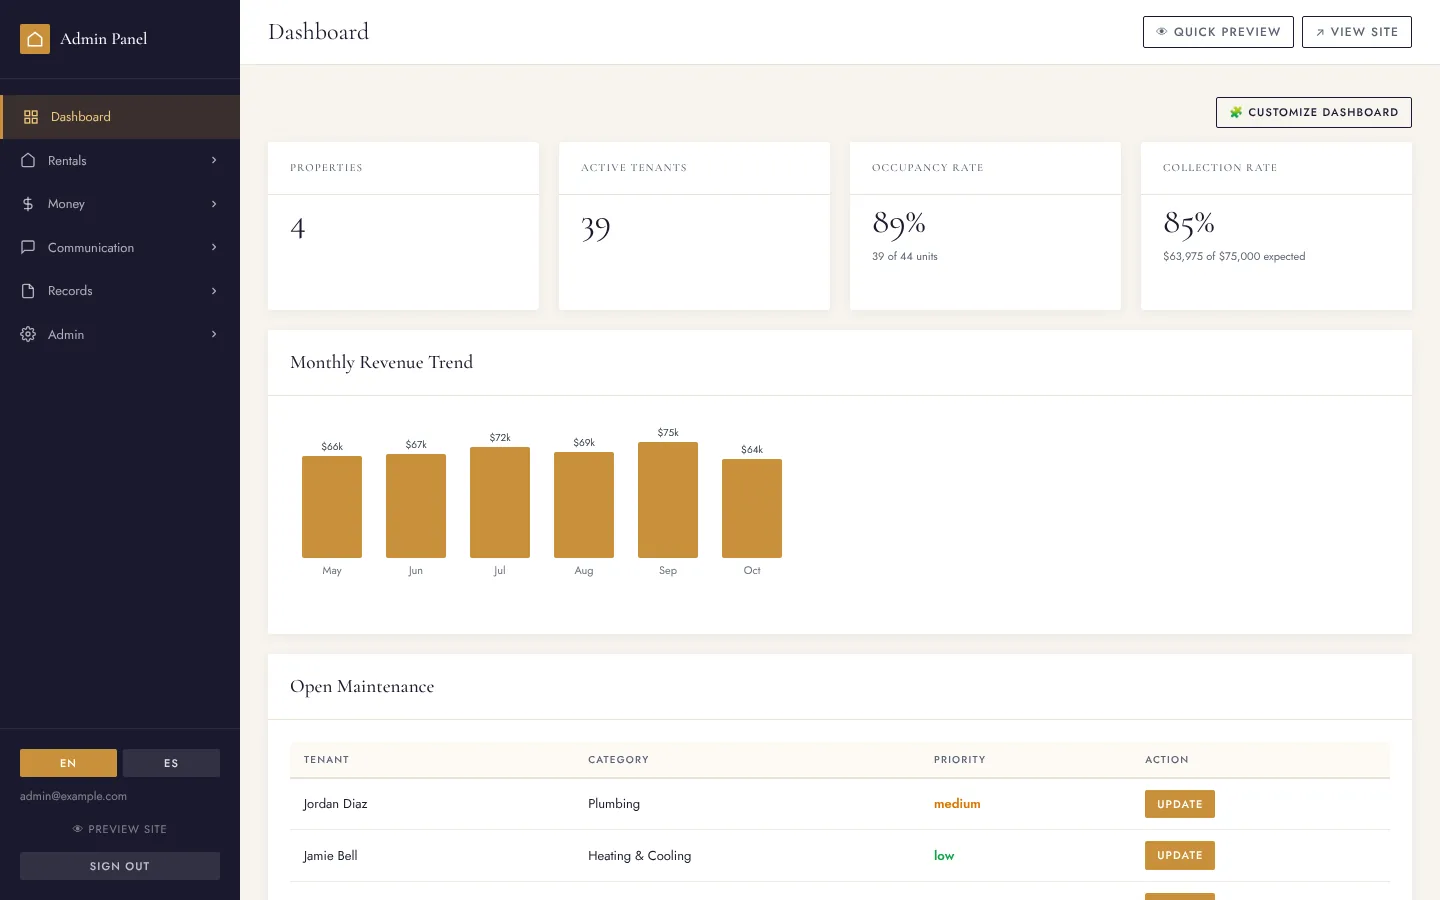Click the Communication chat bubble icon

tap(28, 247)
